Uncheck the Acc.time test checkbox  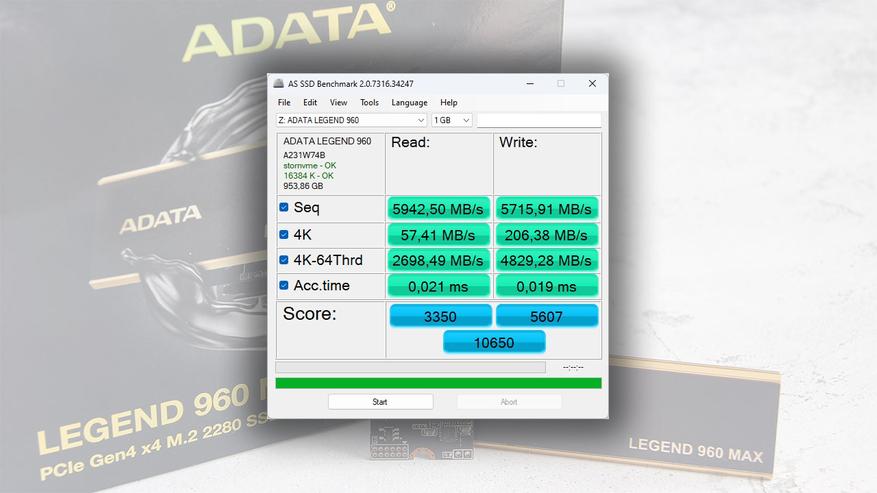(284, 285)
